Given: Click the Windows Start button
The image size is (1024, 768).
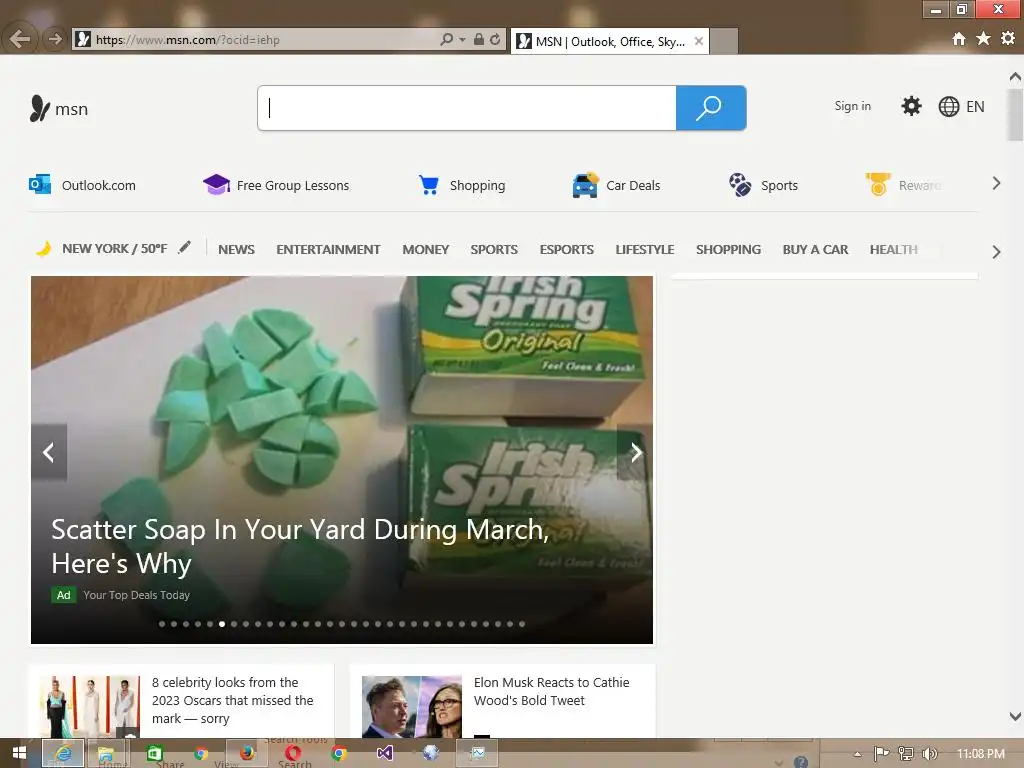Looking at the screenshot, I should point(19,754).
